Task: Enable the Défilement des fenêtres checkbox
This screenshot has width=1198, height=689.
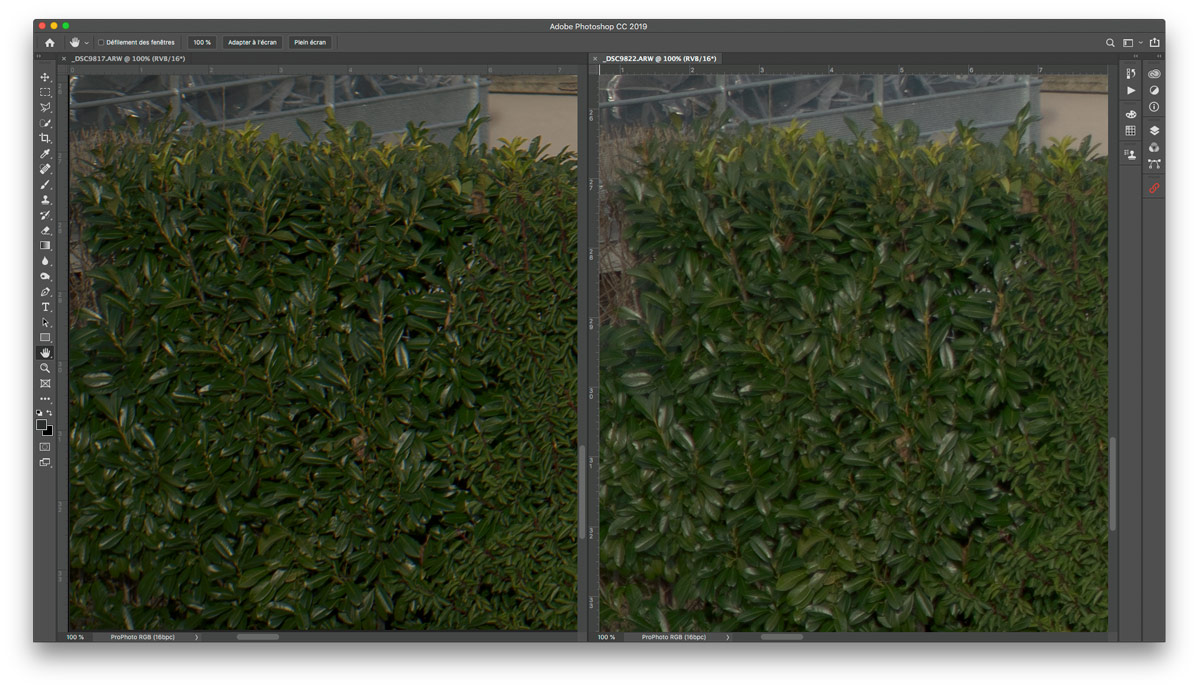Action: [x=101, y=43]
